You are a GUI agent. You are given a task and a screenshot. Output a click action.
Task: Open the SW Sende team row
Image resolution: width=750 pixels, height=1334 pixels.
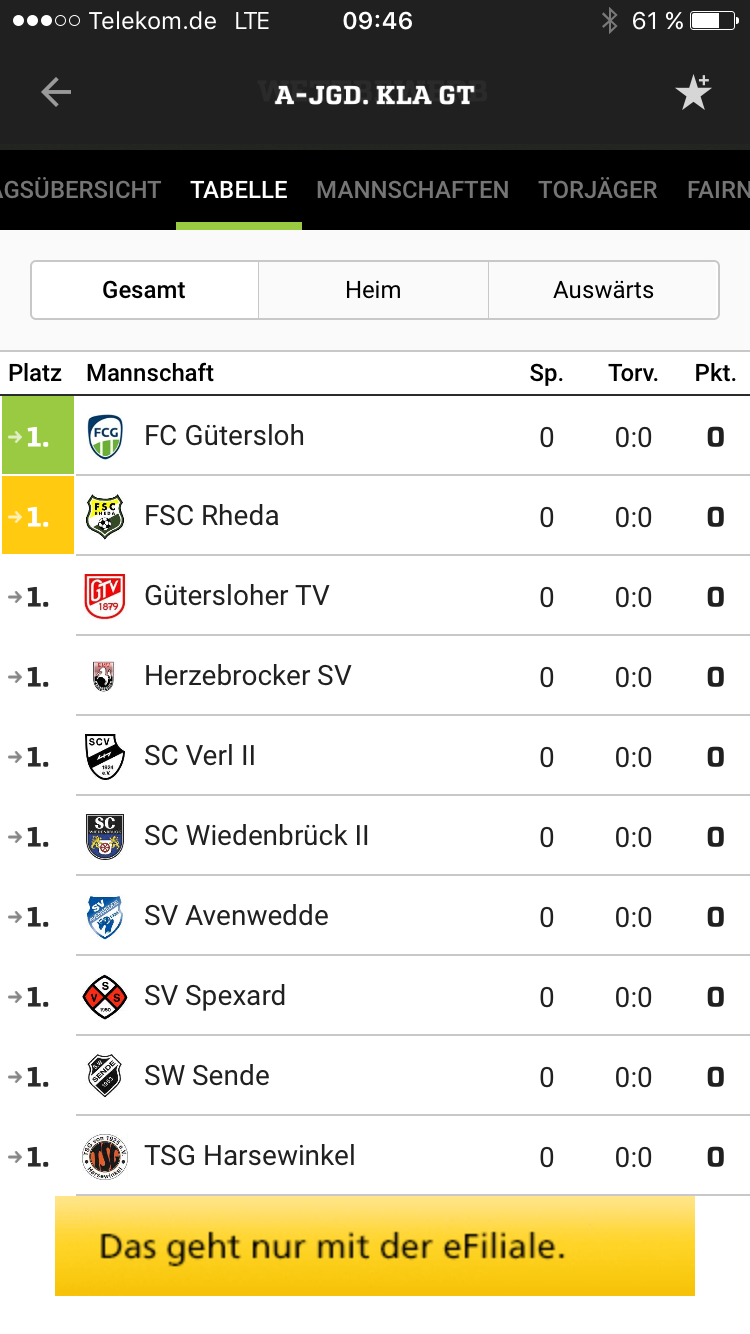click(x=207, y=1076)
